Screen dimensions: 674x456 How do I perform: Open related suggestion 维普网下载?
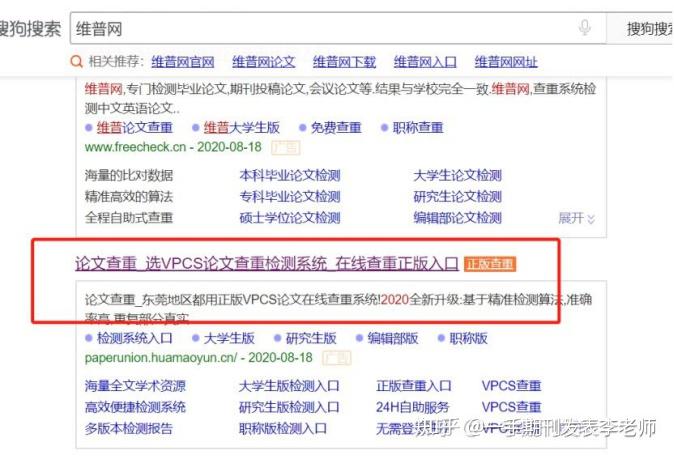coord(344,62)
